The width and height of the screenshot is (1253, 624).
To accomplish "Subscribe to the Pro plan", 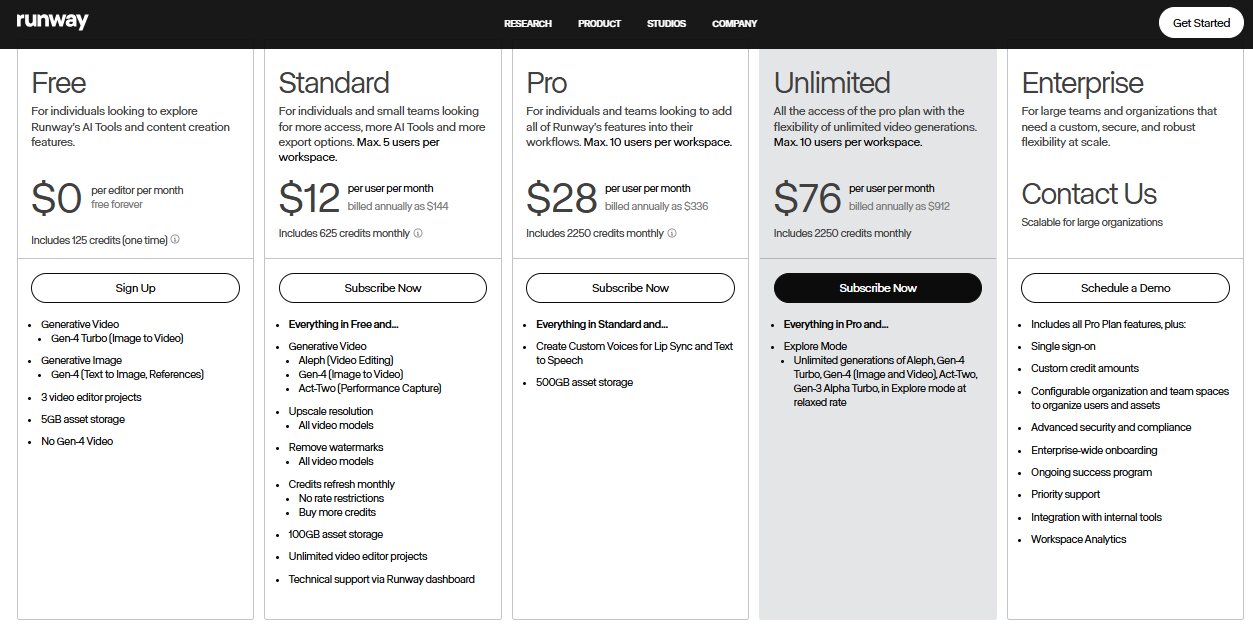I will coord(630,288).
